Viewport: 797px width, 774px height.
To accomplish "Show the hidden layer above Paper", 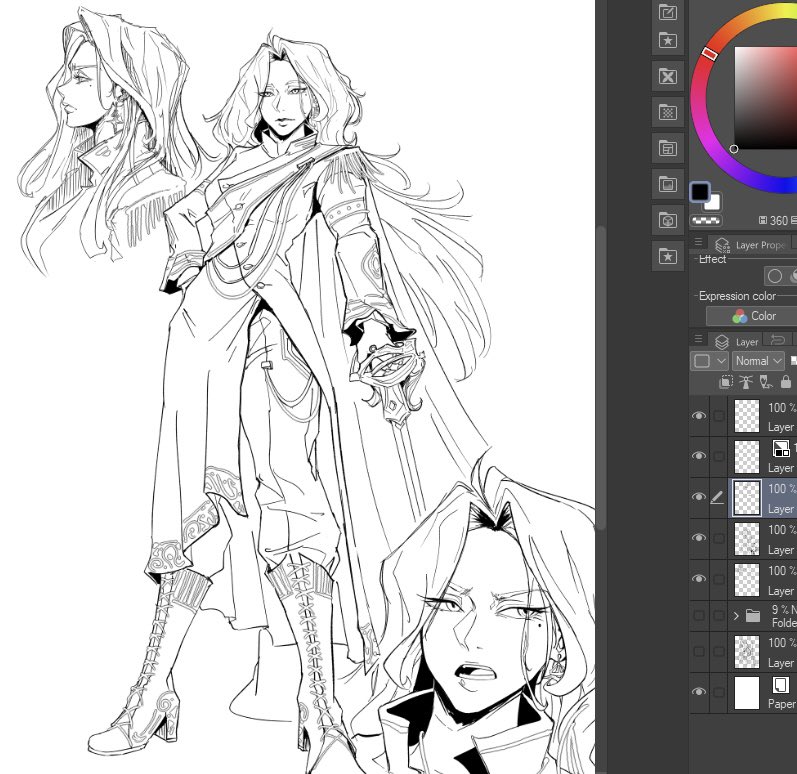I will pos(699,651).
